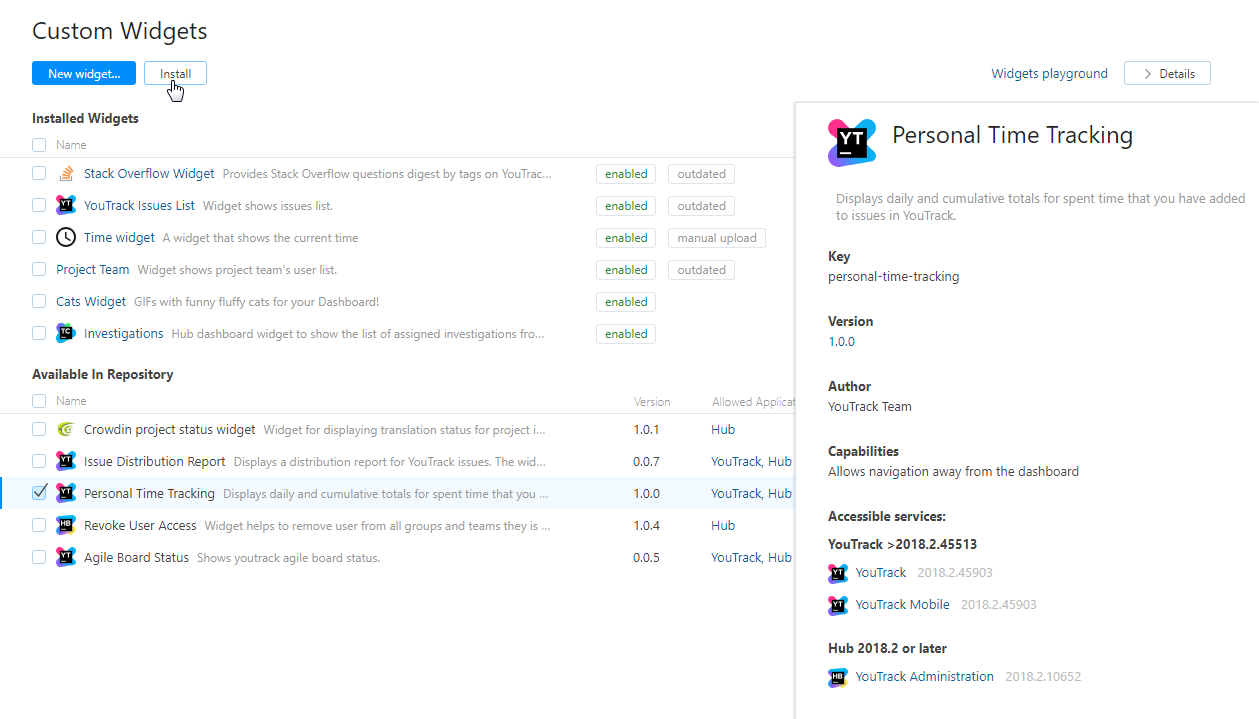The image size is (1259, 719).
Task: Click the enabled tag on Cats Widget
Action: (626, 302)
